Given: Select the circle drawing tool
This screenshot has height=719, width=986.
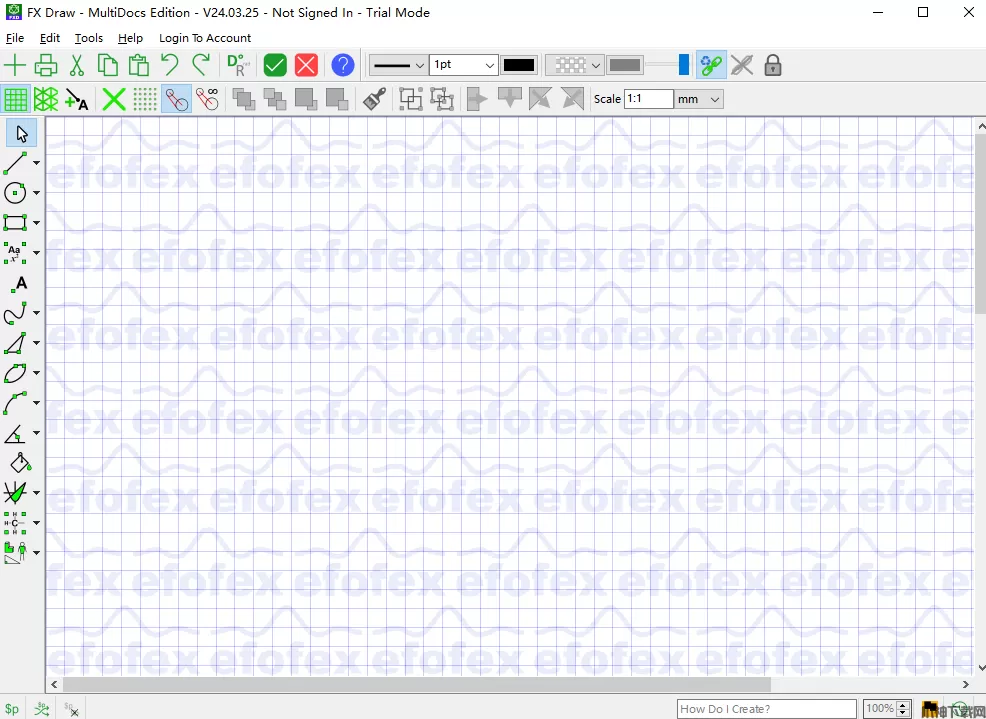Looking at the screenshot, I should click(x=15, y=193).
